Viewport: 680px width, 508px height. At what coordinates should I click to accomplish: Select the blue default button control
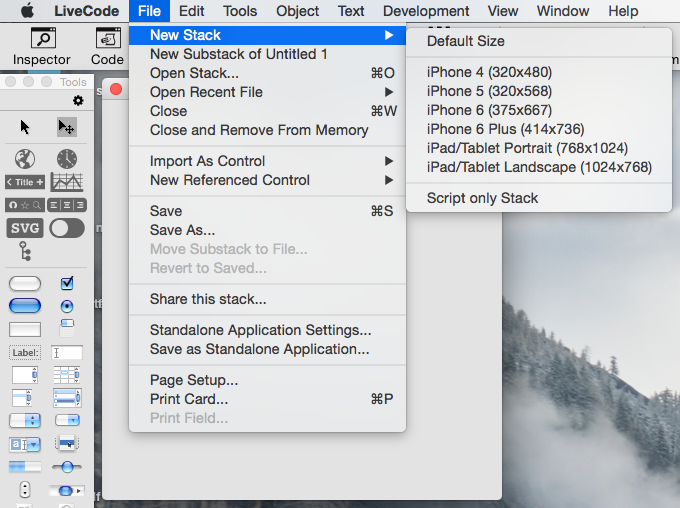click(25, 306)
